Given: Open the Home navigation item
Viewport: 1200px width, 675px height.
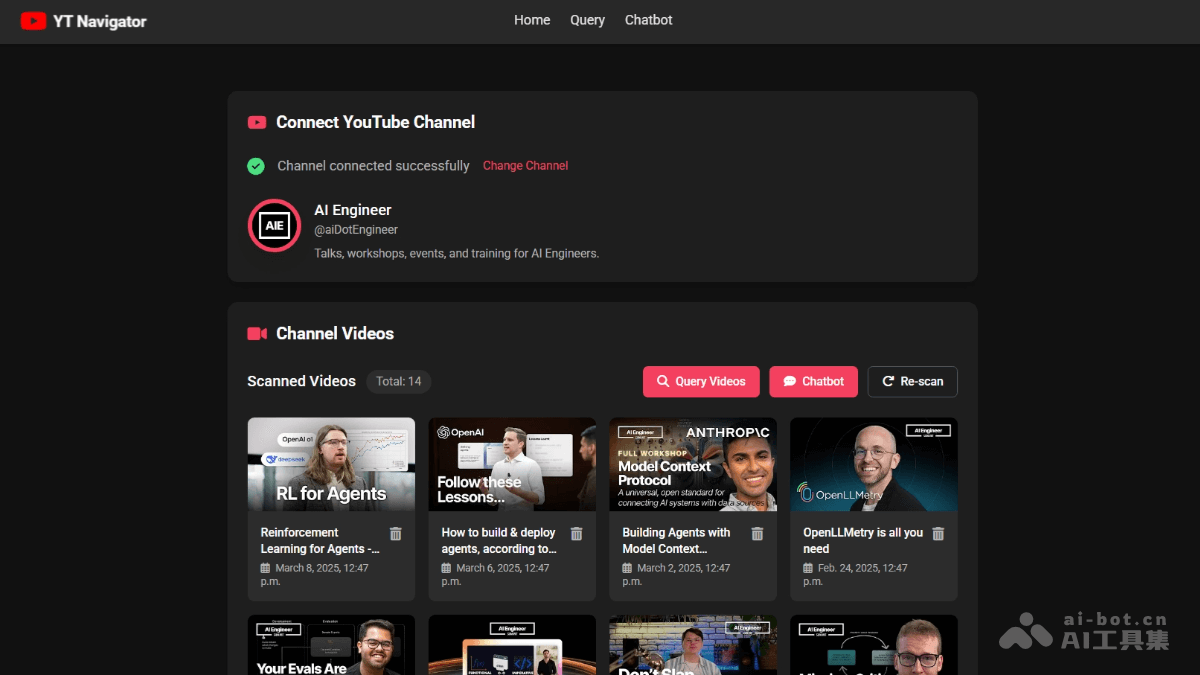Looking at the screenshot, I should [532, 20].
